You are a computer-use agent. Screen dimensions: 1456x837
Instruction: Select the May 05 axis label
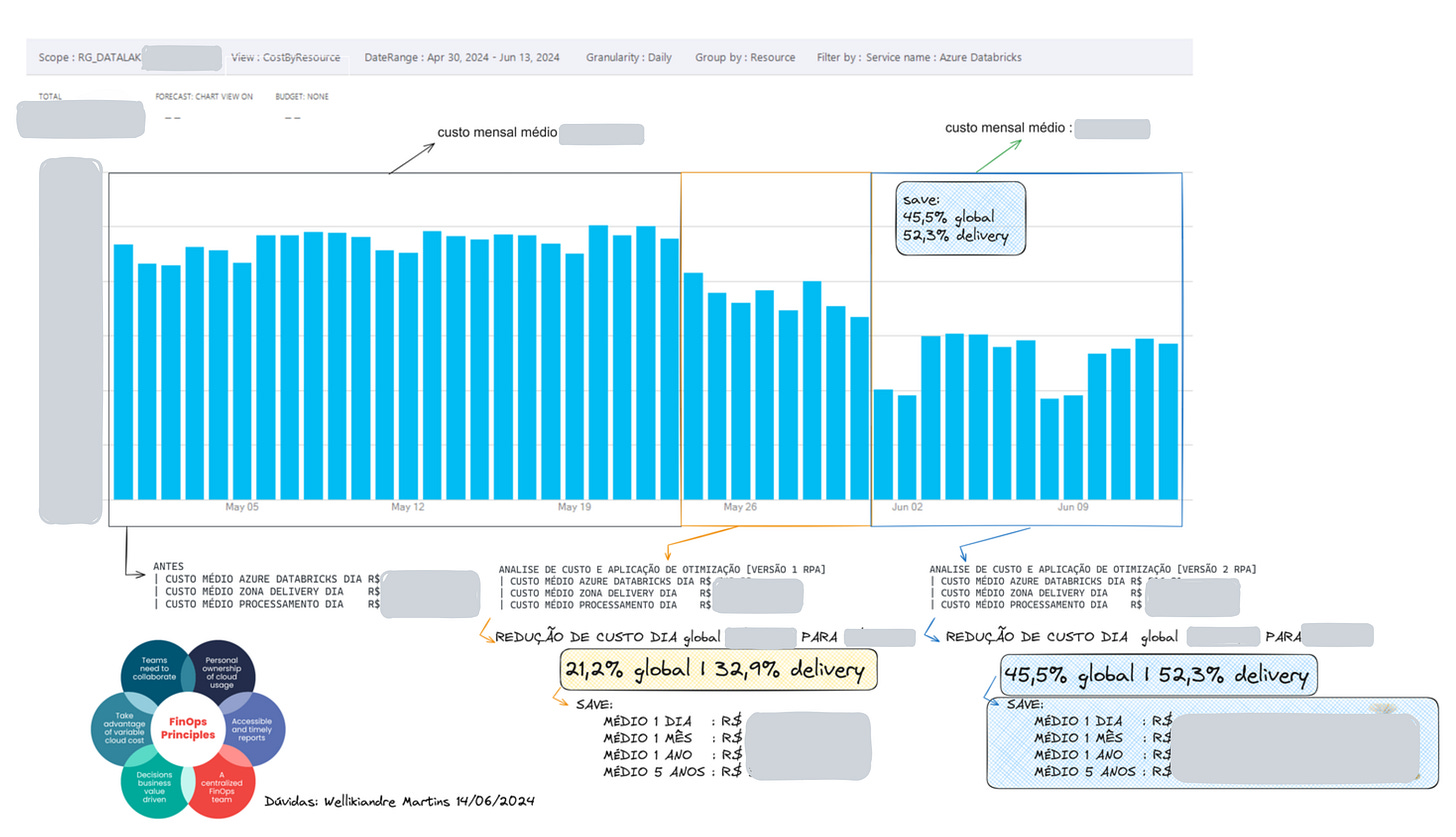click(x=242, y=508)
